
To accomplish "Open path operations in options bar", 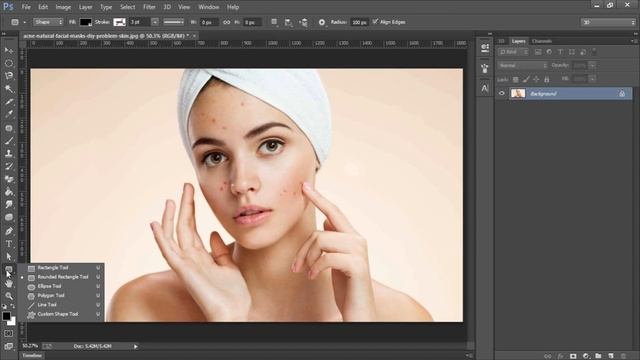I will point(274,22).
